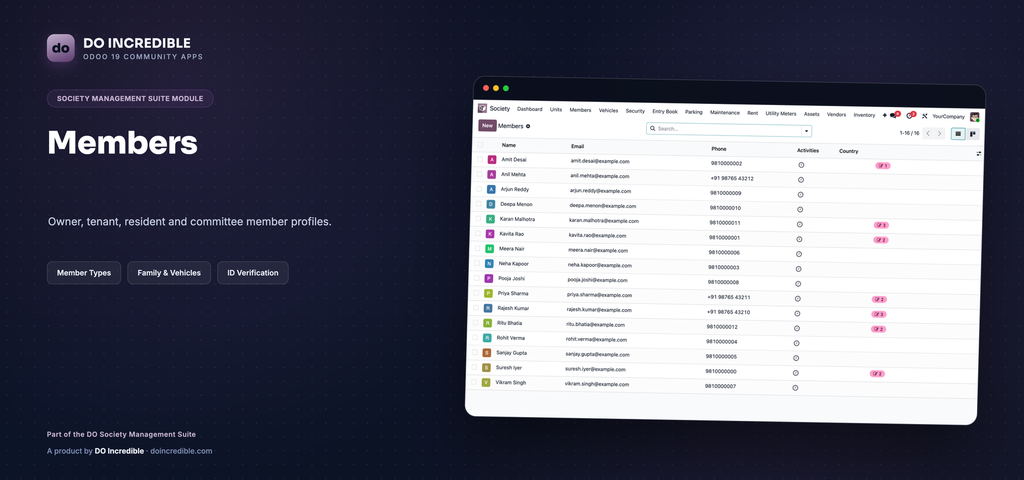This screenshot has height=480, width=1024.
Task: Check the Rohit Verma row checkbox
Action: pyautogui.click(x=475, y=338)
